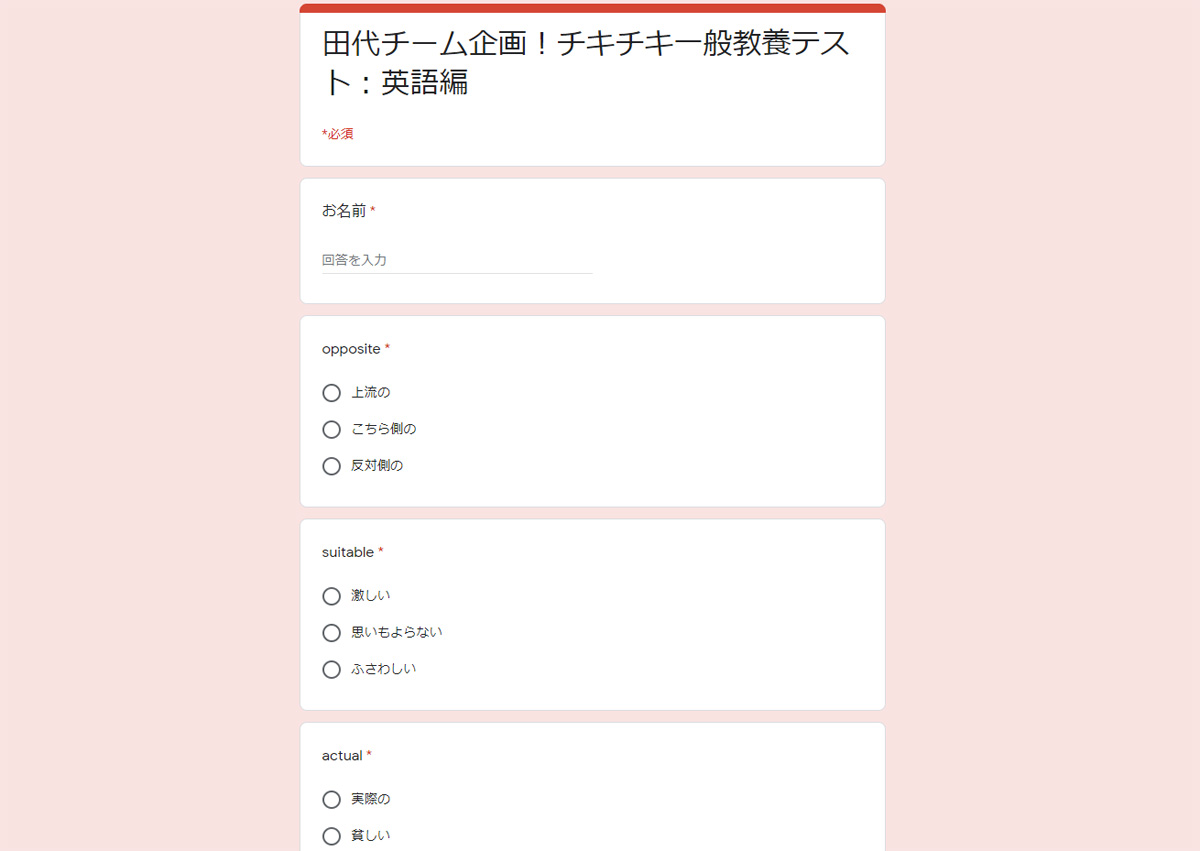Click the form title heading 田代チーム企画
This screenshot has width=1200, height=851.
pyautogui.click(x=586, y=63)
